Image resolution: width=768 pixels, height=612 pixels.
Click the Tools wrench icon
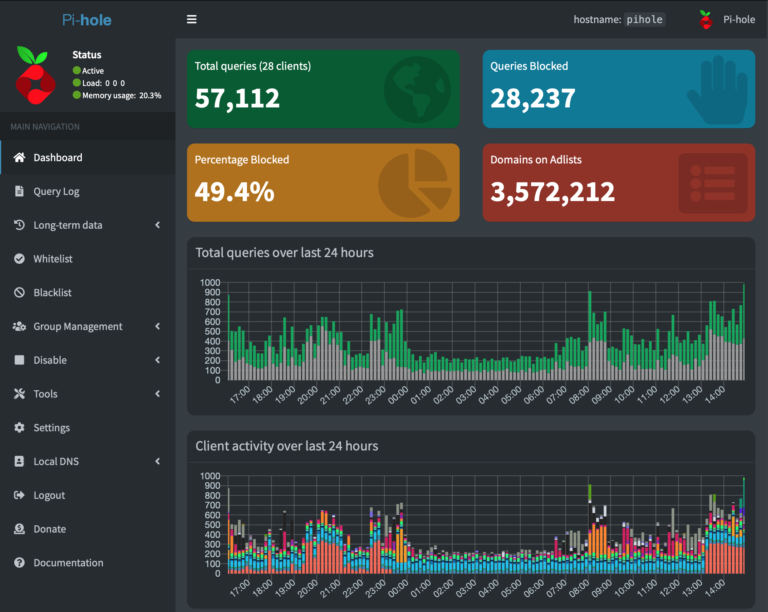click(x=19, y=394)
